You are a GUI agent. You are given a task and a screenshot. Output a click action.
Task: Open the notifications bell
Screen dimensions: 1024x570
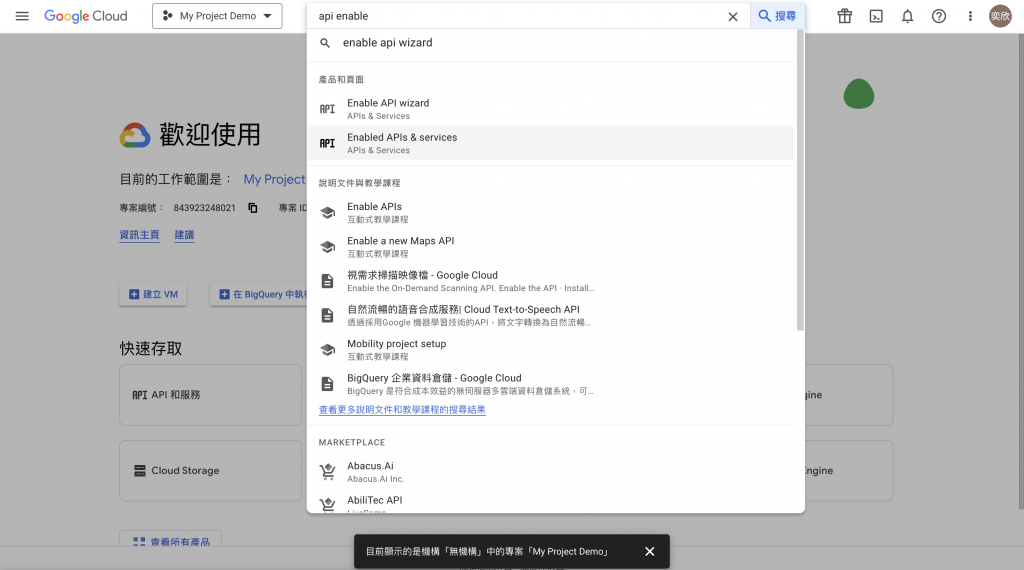click(x=907, y=16)
